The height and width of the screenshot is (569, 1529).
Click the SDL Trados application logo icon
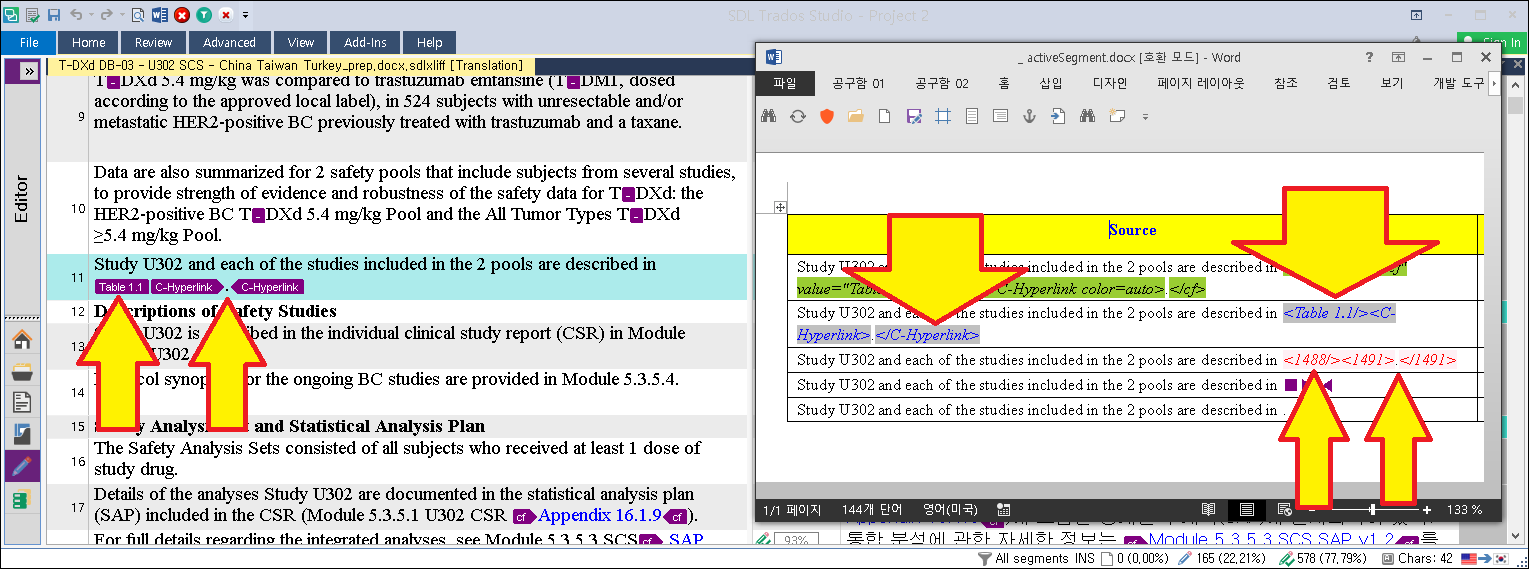11,15
